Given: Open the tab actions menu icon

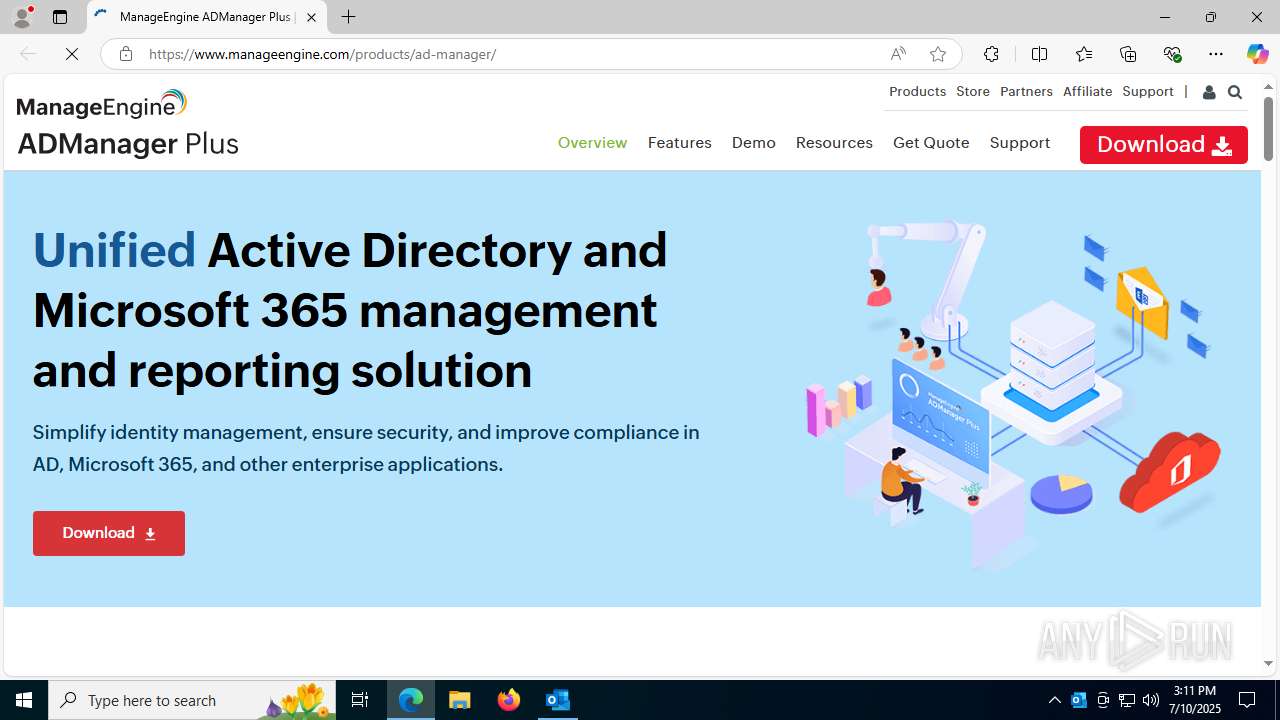Looking at the screenshot, I should (x=60, y=17).
